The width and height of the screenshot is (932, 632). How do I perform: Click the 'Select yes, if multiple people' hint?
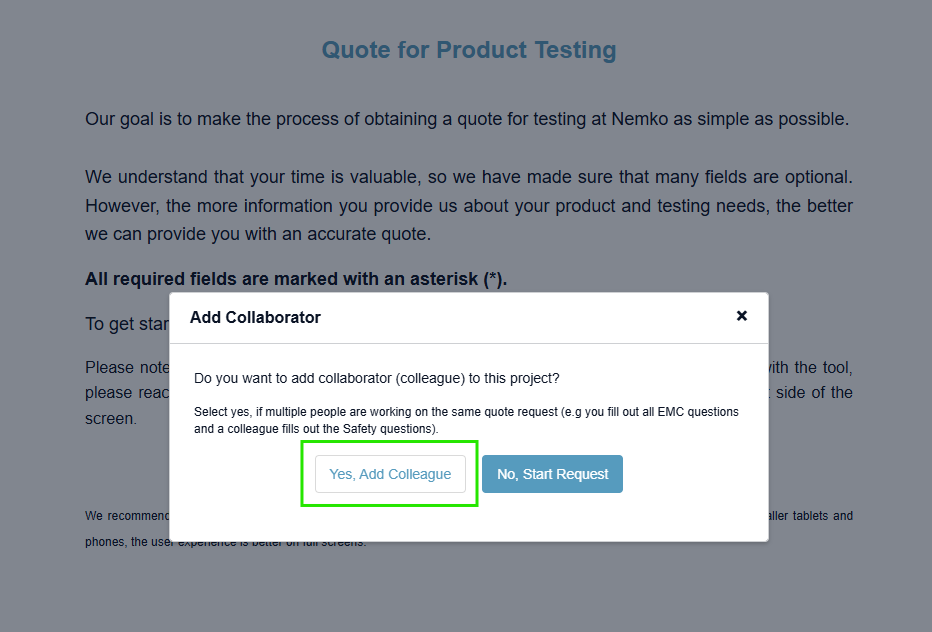tap(466, 420)
